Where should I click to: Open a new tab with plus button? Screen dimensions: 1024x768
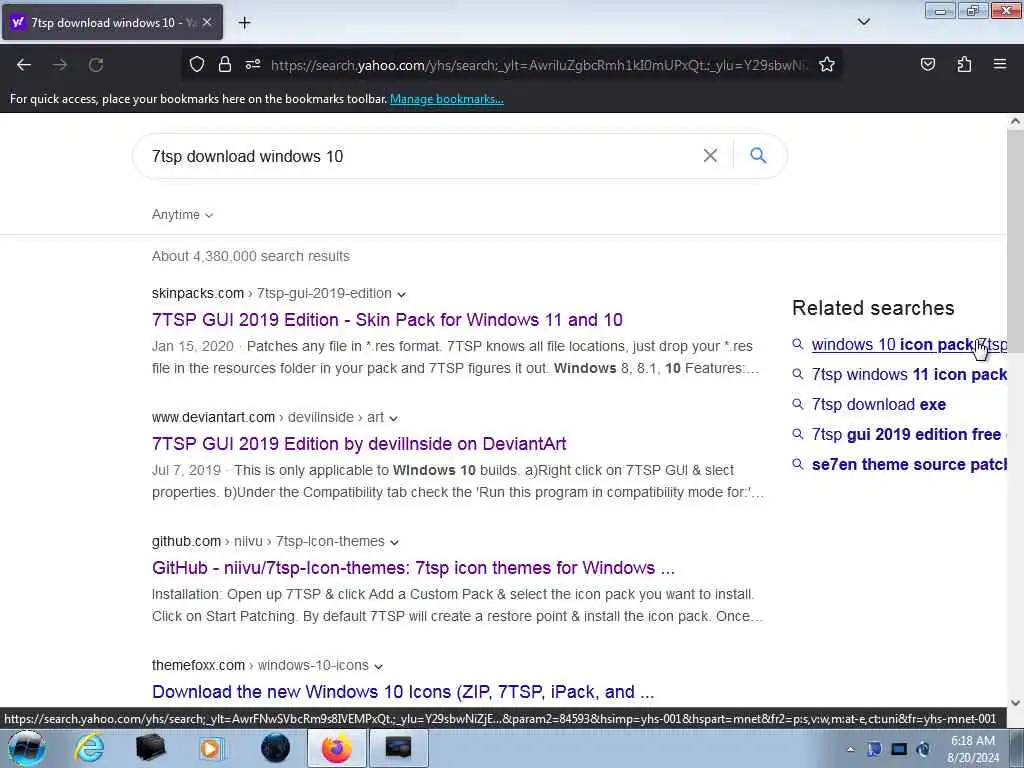point(244,23)
